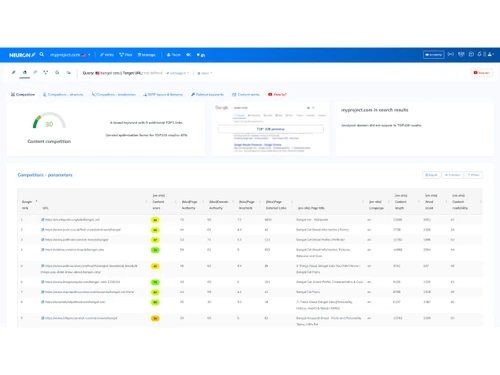Screen dimensions: 500x375
Task: Open the rank 2 competitor URL link
Action: 83,230
